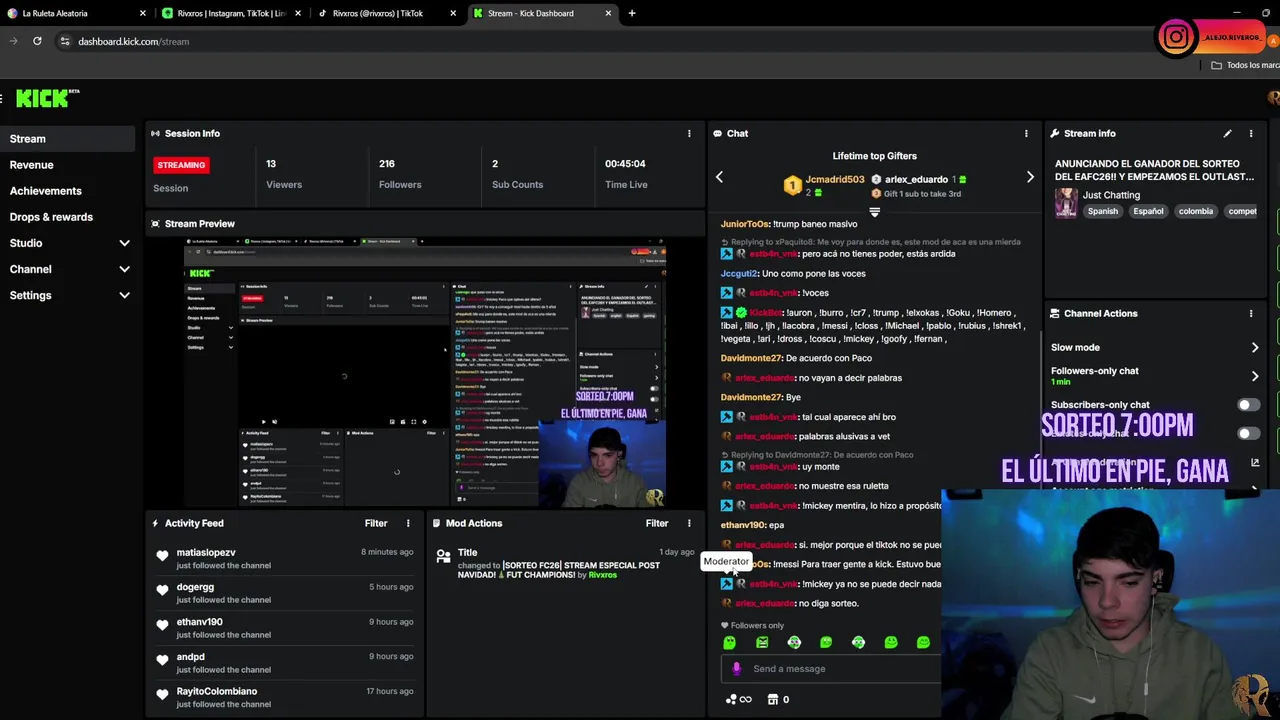Open Drops & rewards sidebar page
This screenshot has height=720, width=1280.
pyautogui.click(x=68, y=217)
